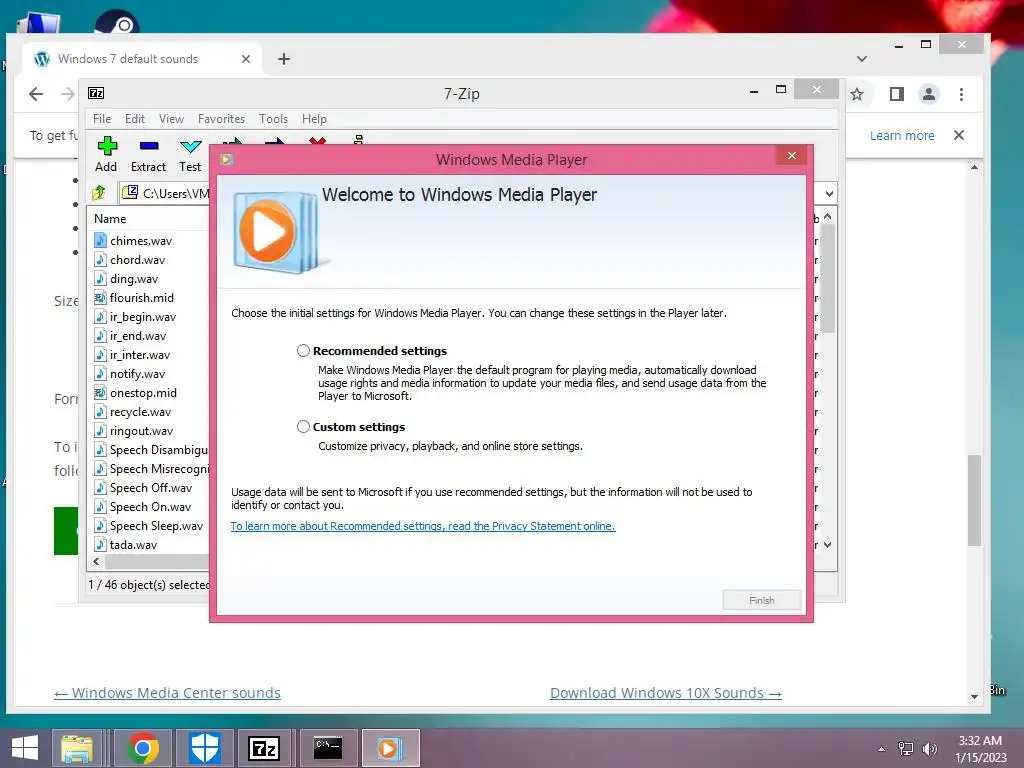
Task: Click the Test toolbar icon in 7-Zip
Action: [190, 155]
